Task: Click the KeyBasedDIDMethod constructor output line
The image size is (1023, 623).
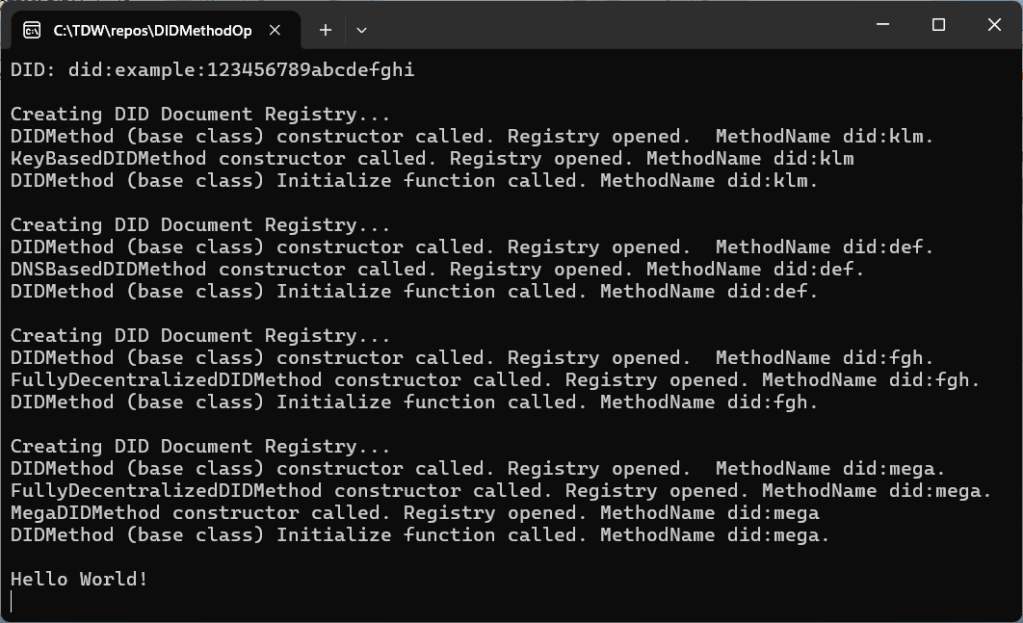Action: [432, 158]
